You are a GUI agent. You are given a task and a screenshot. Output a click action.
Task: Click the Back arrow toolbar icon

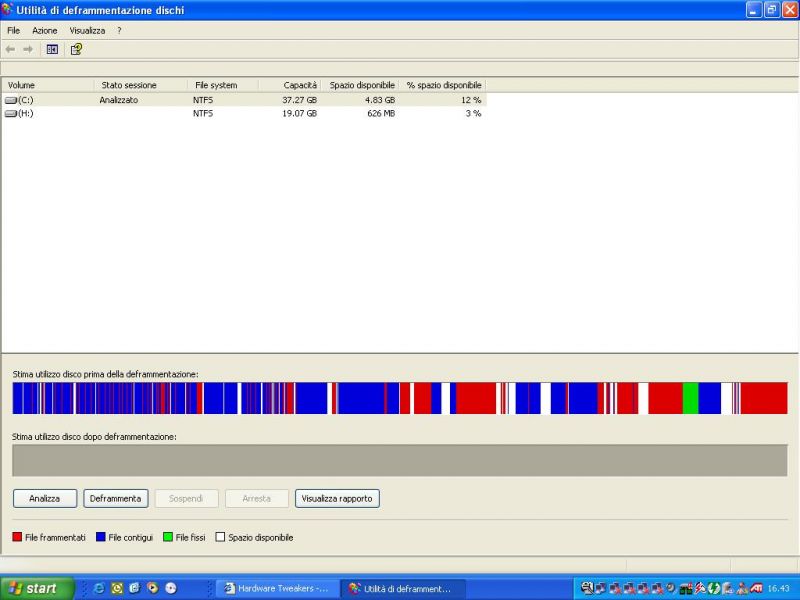pyautogui.click(x=10, y=49)
